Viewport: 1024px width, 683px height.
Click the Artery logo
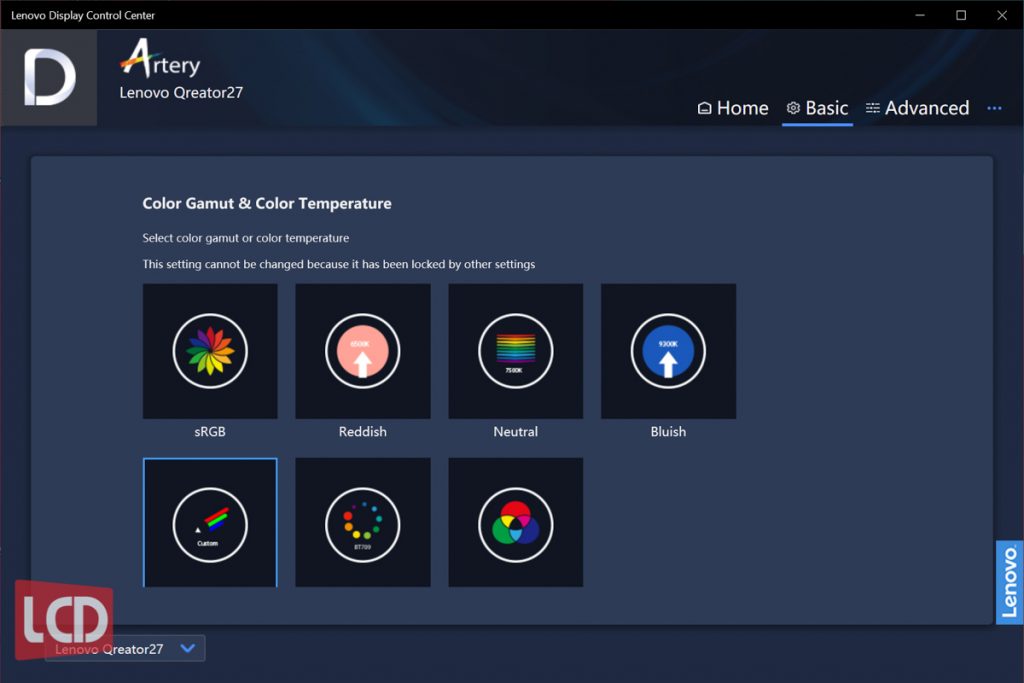tap(160, 59)
